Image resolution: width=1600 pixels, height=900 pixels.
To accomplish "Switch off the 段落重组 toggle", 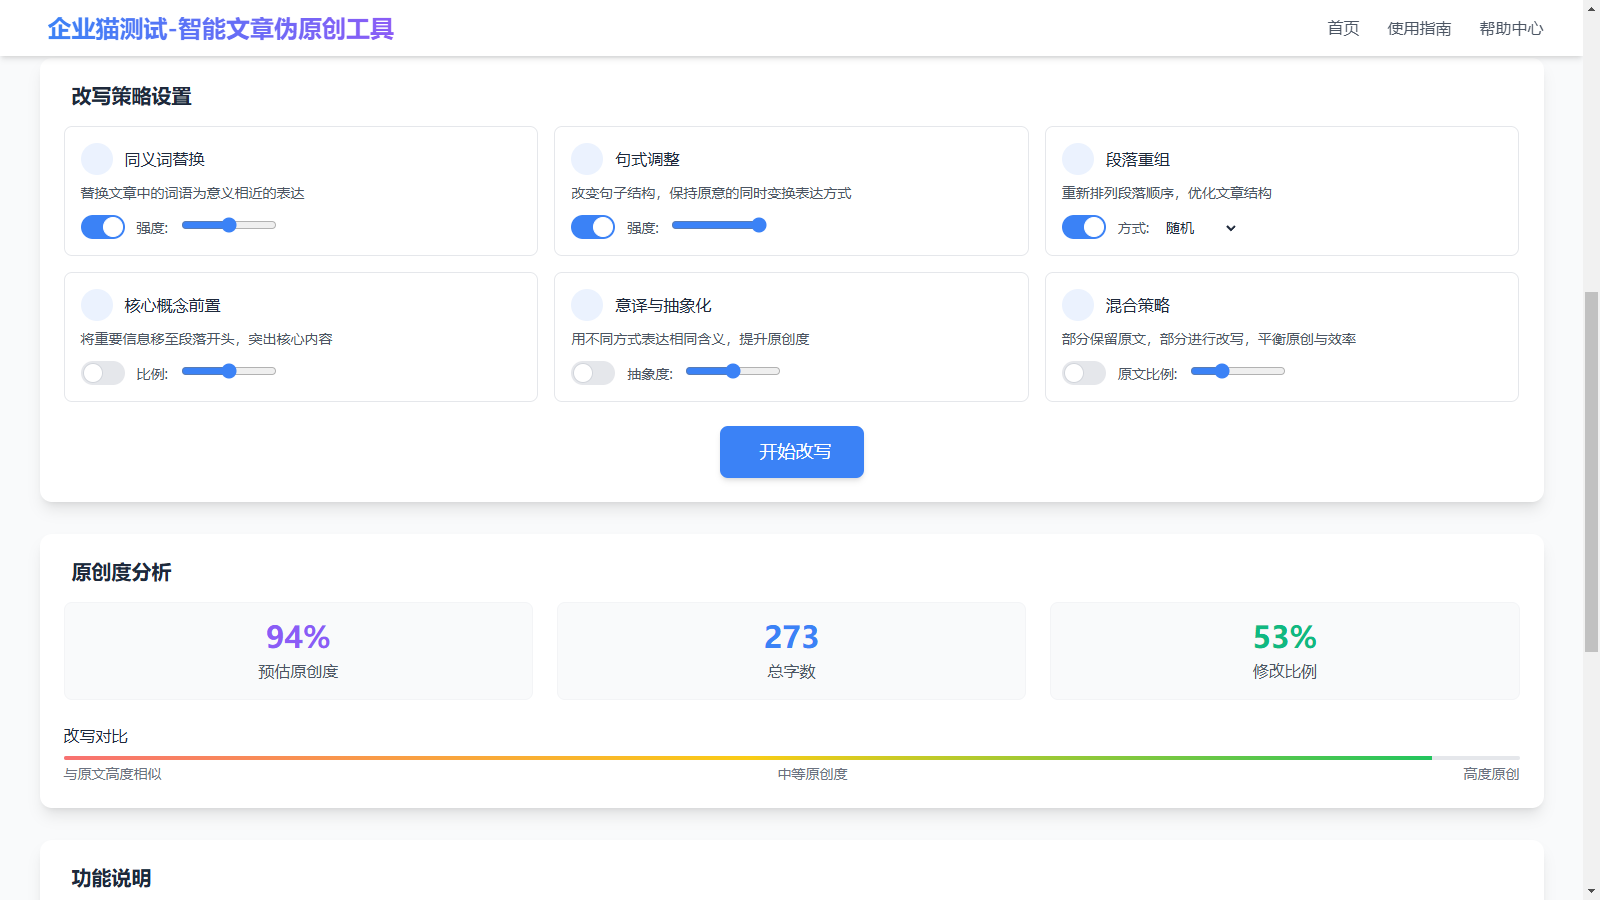I will click(1084, 227).
